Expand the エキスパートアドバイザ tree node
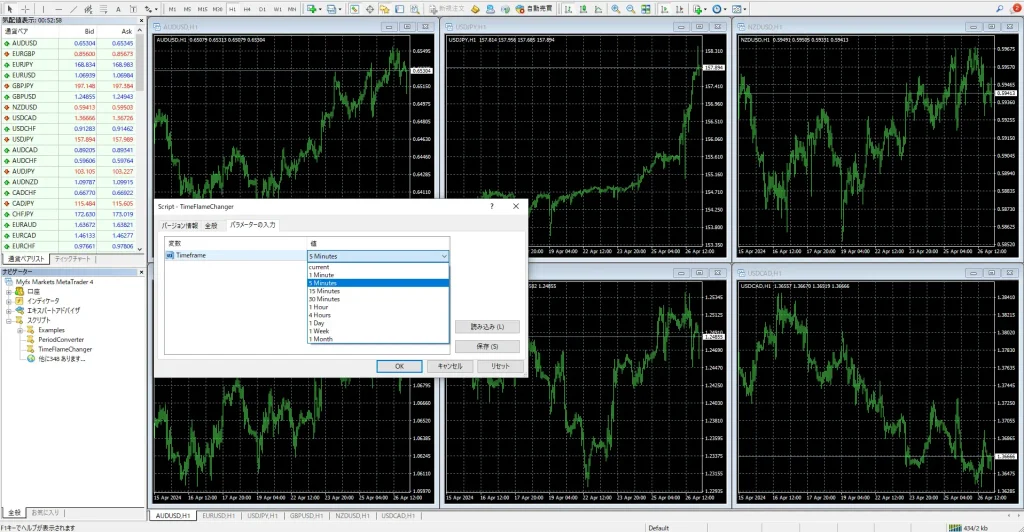 [x=9, y=311]
